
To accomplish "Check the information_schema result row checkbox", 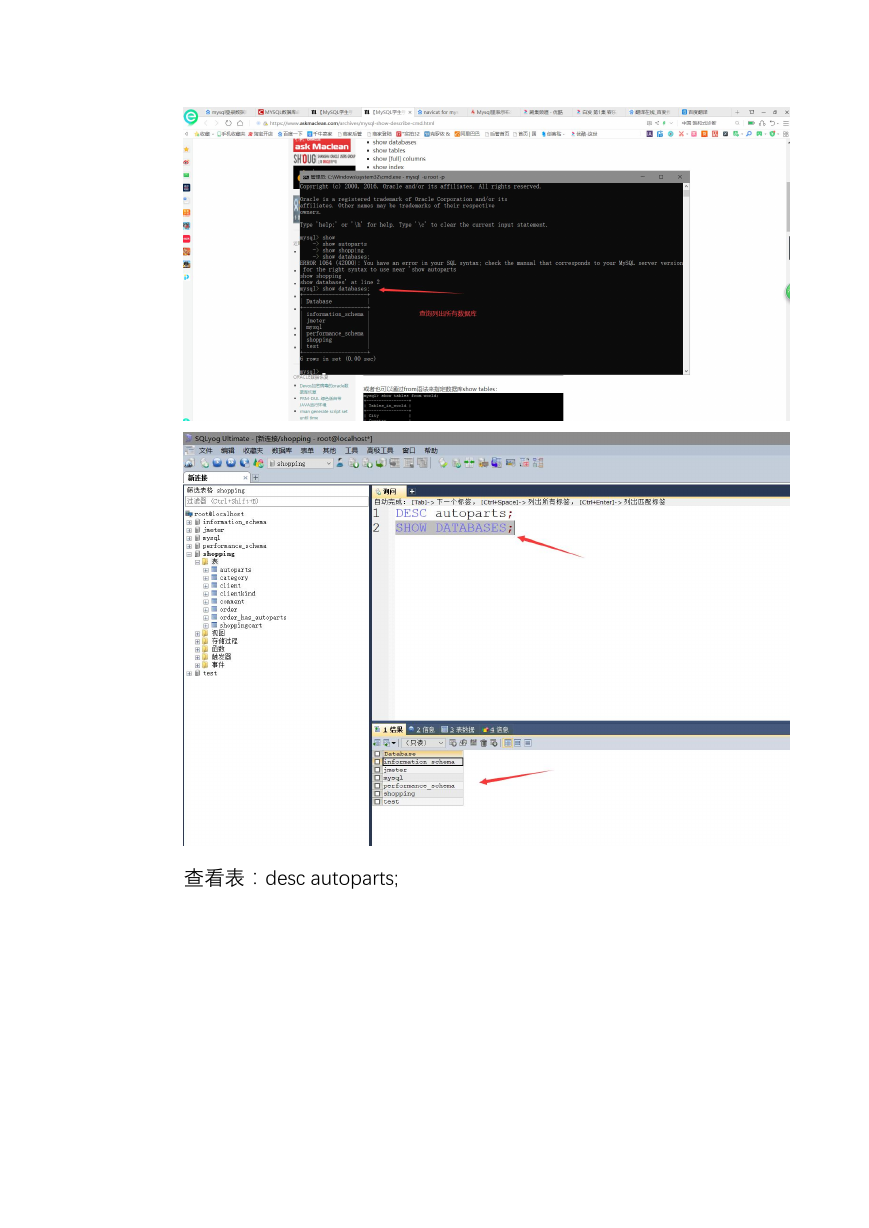I will pyautogui.click(x=377, y=762).
